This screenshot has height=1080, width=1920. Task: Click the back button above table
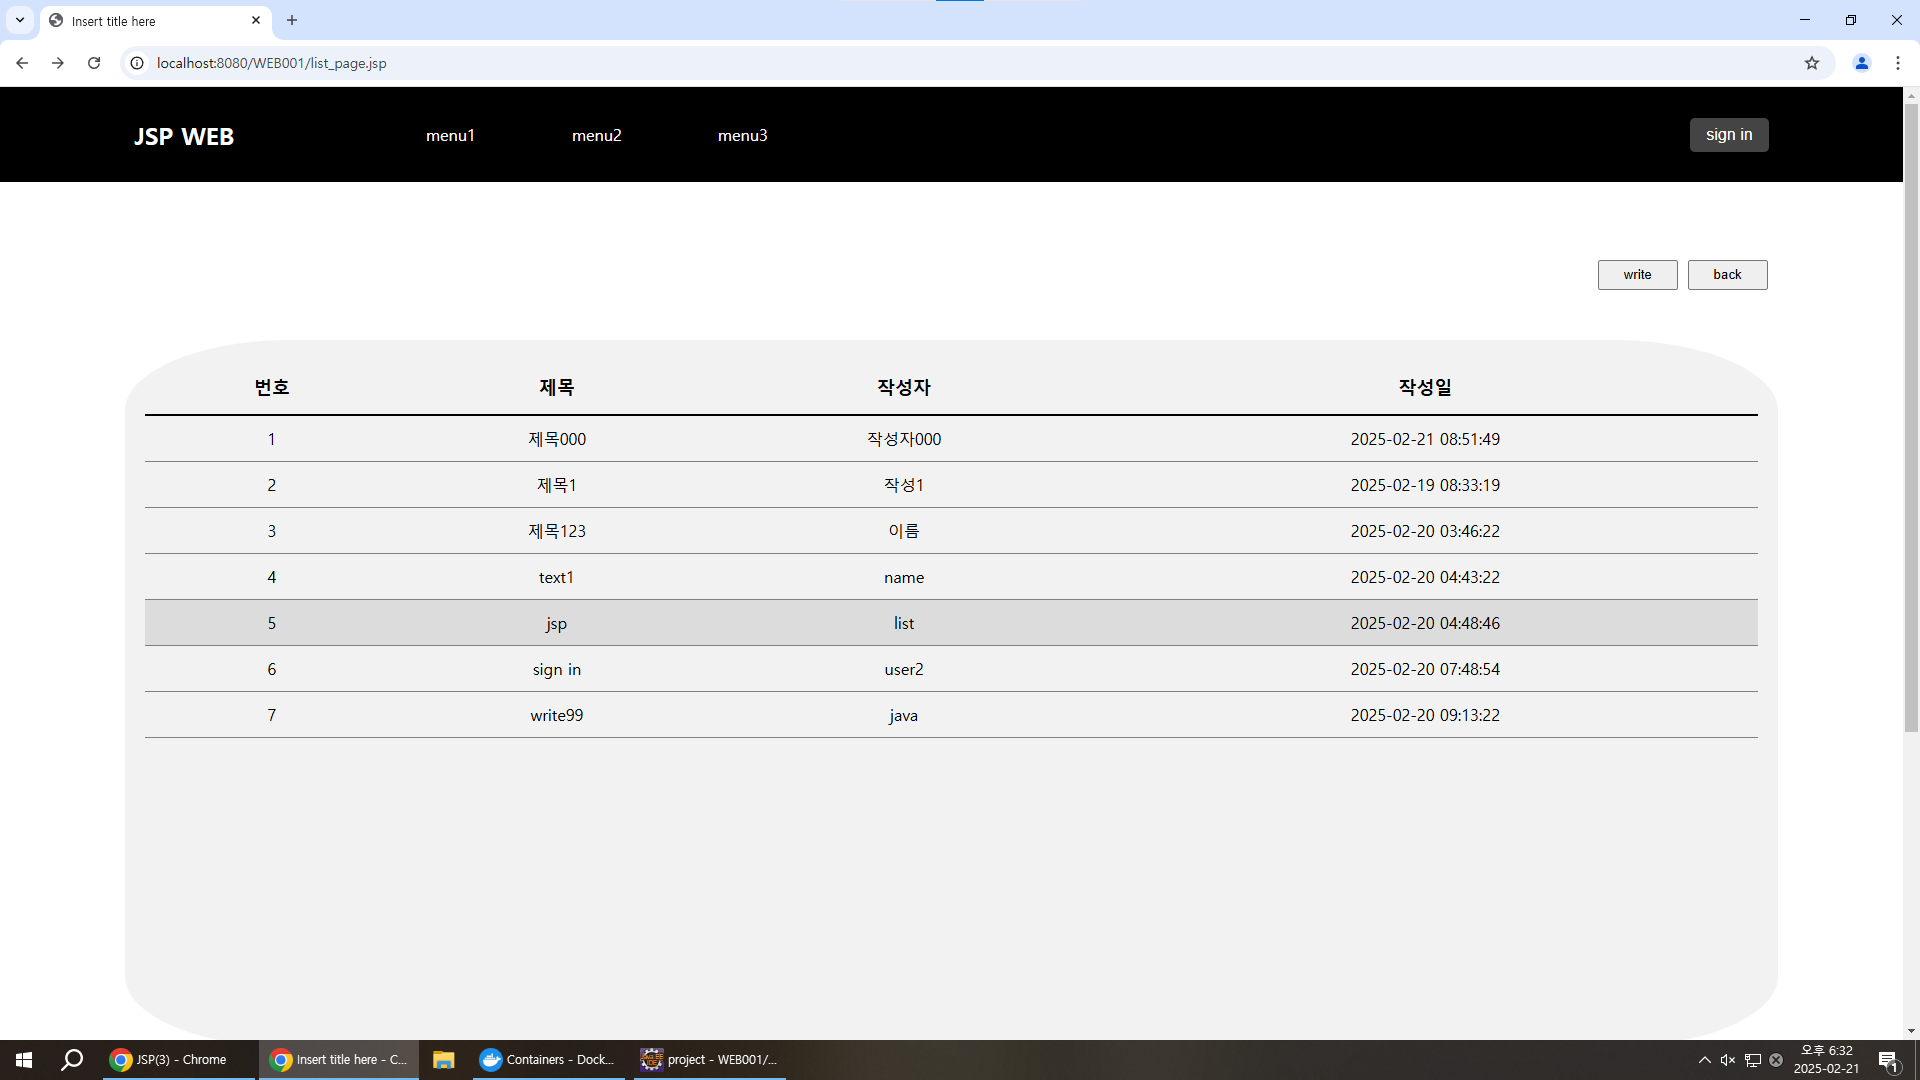[x=1727, y=275]
